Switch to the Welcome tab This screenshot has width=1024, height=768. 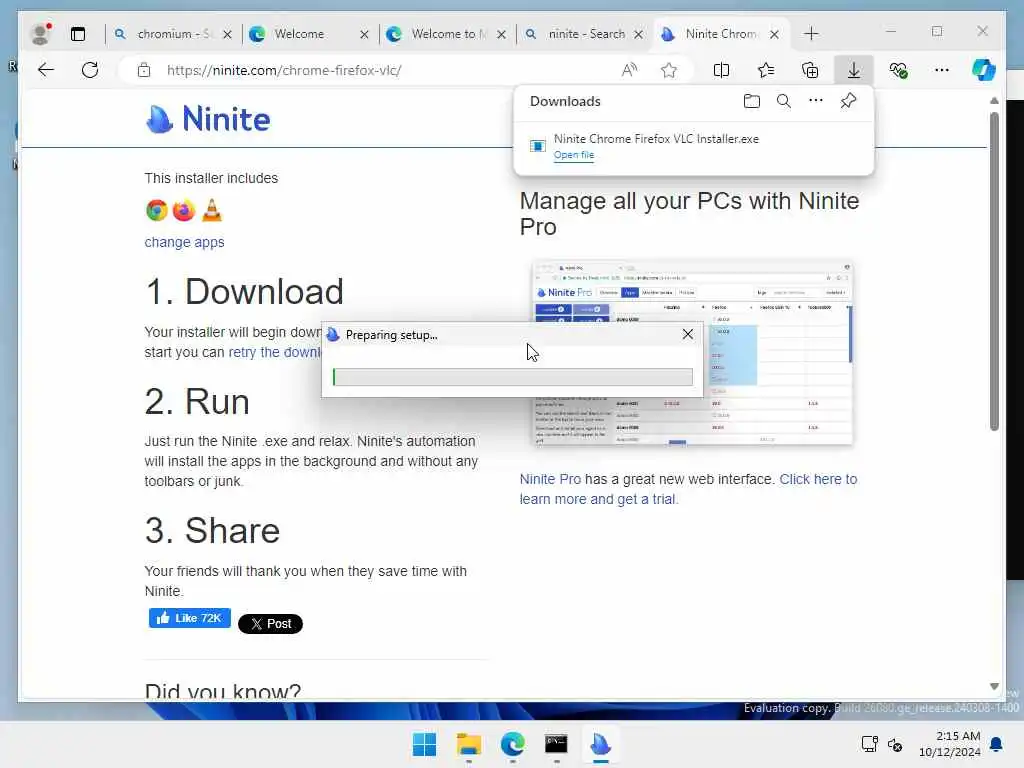tap(299, 34)
